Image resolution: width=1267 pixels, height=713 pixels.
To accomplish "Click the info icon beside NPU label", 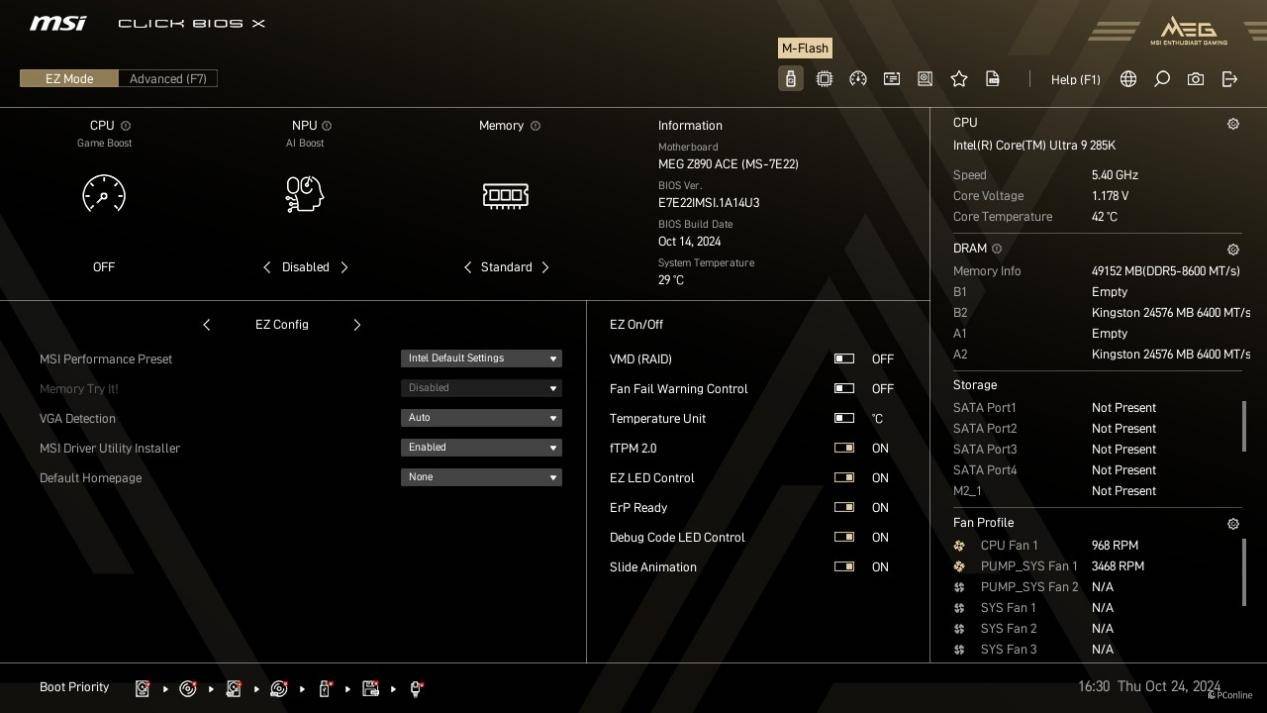I will click(x=327, y=126).
